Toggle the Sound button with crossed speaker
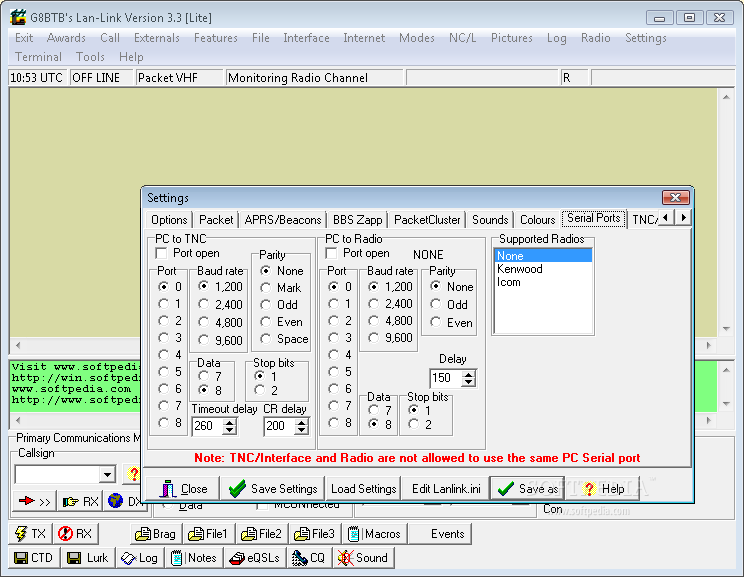Screen dimensions: 744x577 363,558
